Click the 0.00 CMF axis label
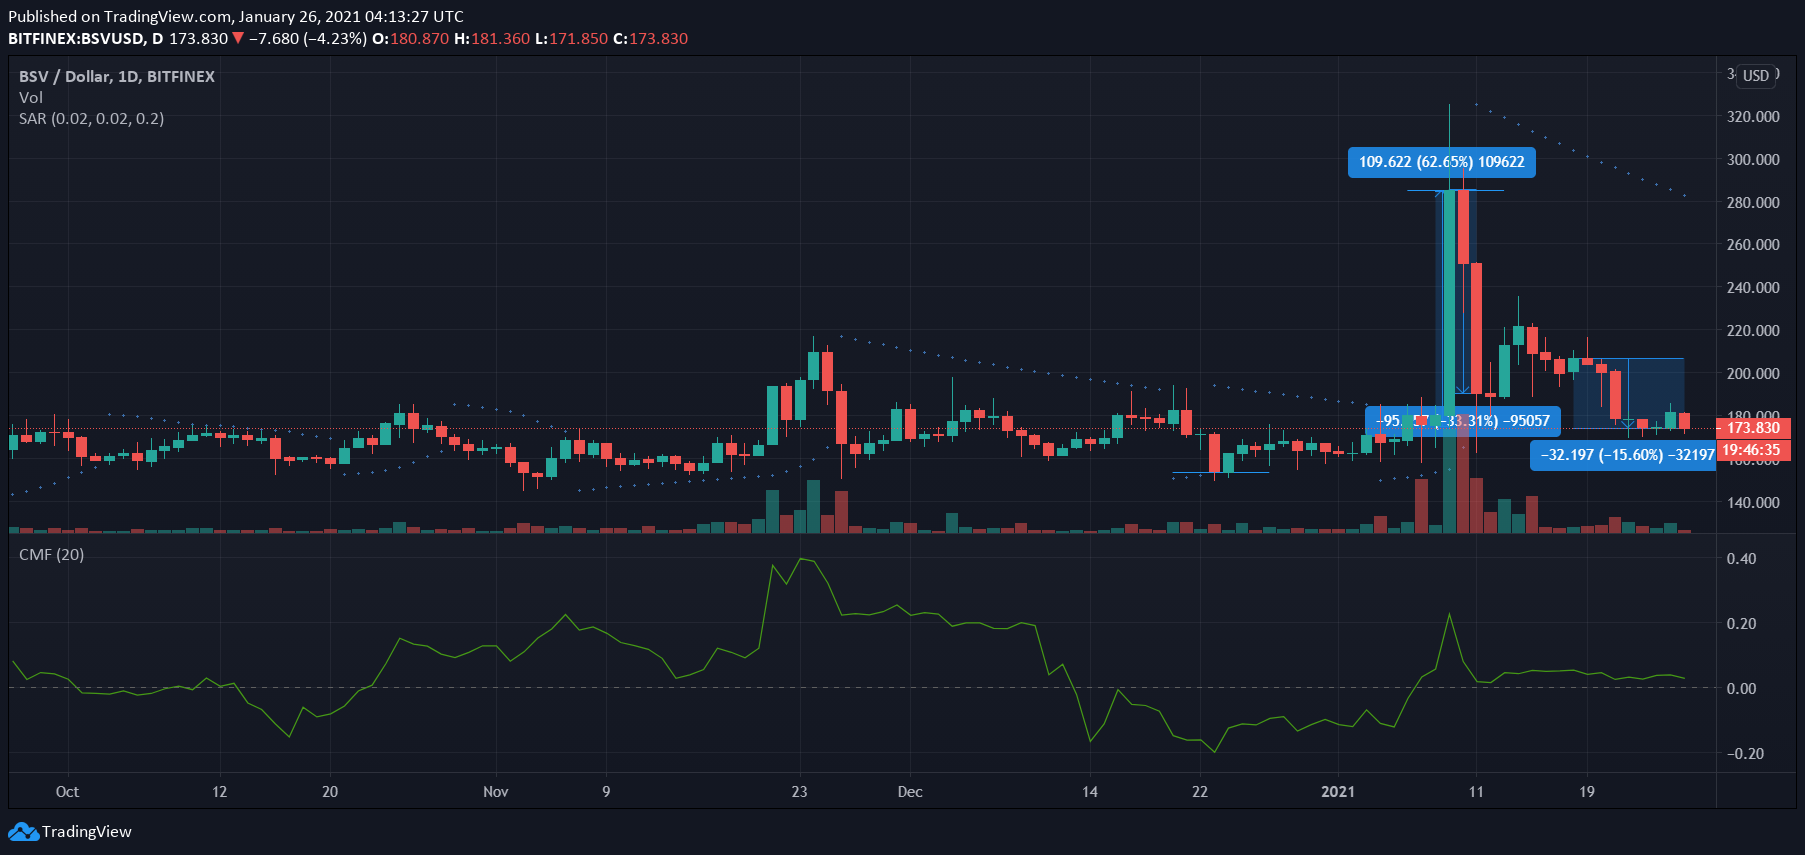Screen dimensions: 1805x855 click(x=1741, y=688)
